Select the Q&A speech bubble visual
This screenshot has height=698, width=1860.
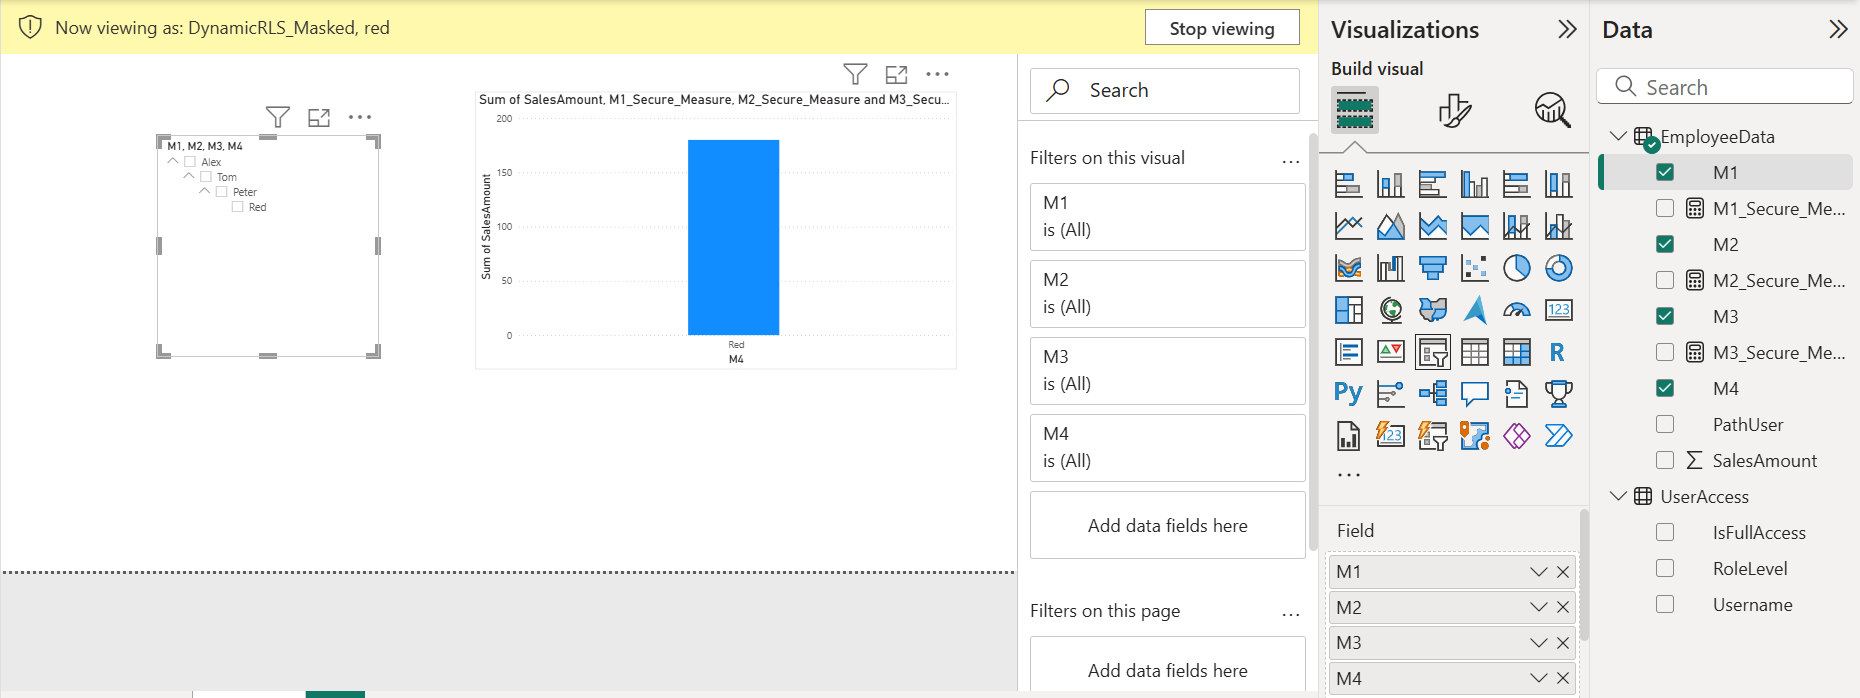tap(1474, 394)
